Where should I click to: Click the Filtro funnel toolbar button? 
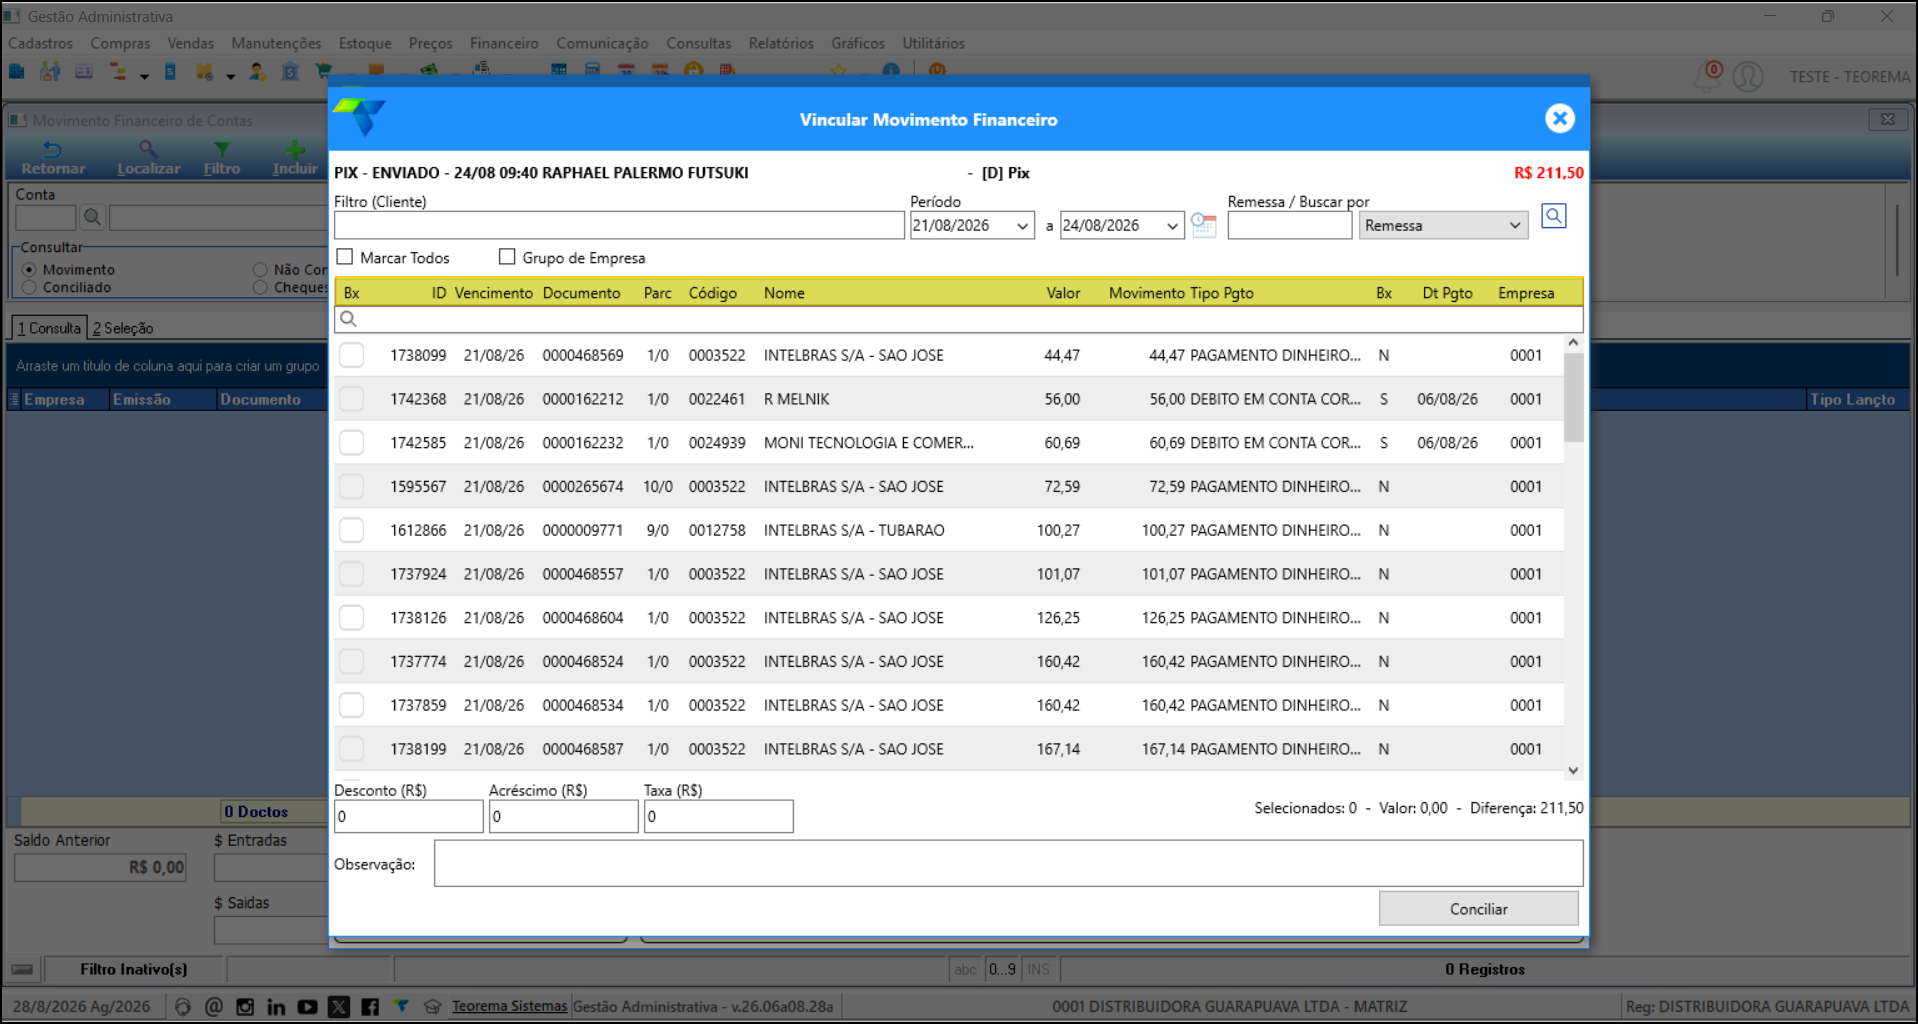222,158
